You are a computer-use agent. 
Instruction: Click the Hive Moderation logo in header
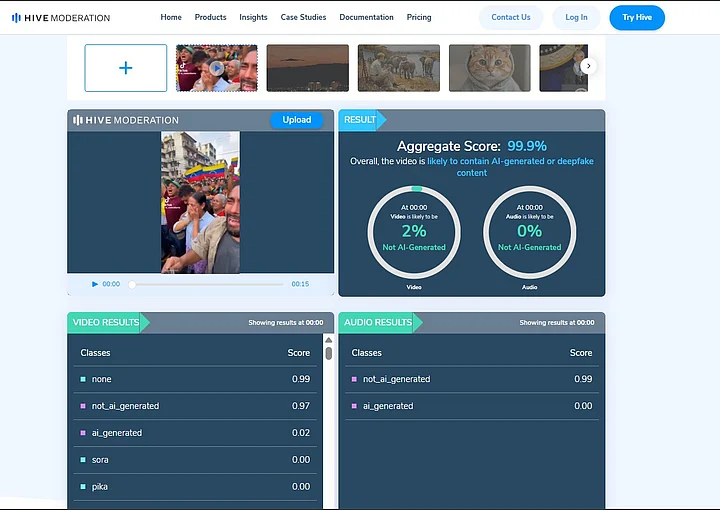(61, 17)
